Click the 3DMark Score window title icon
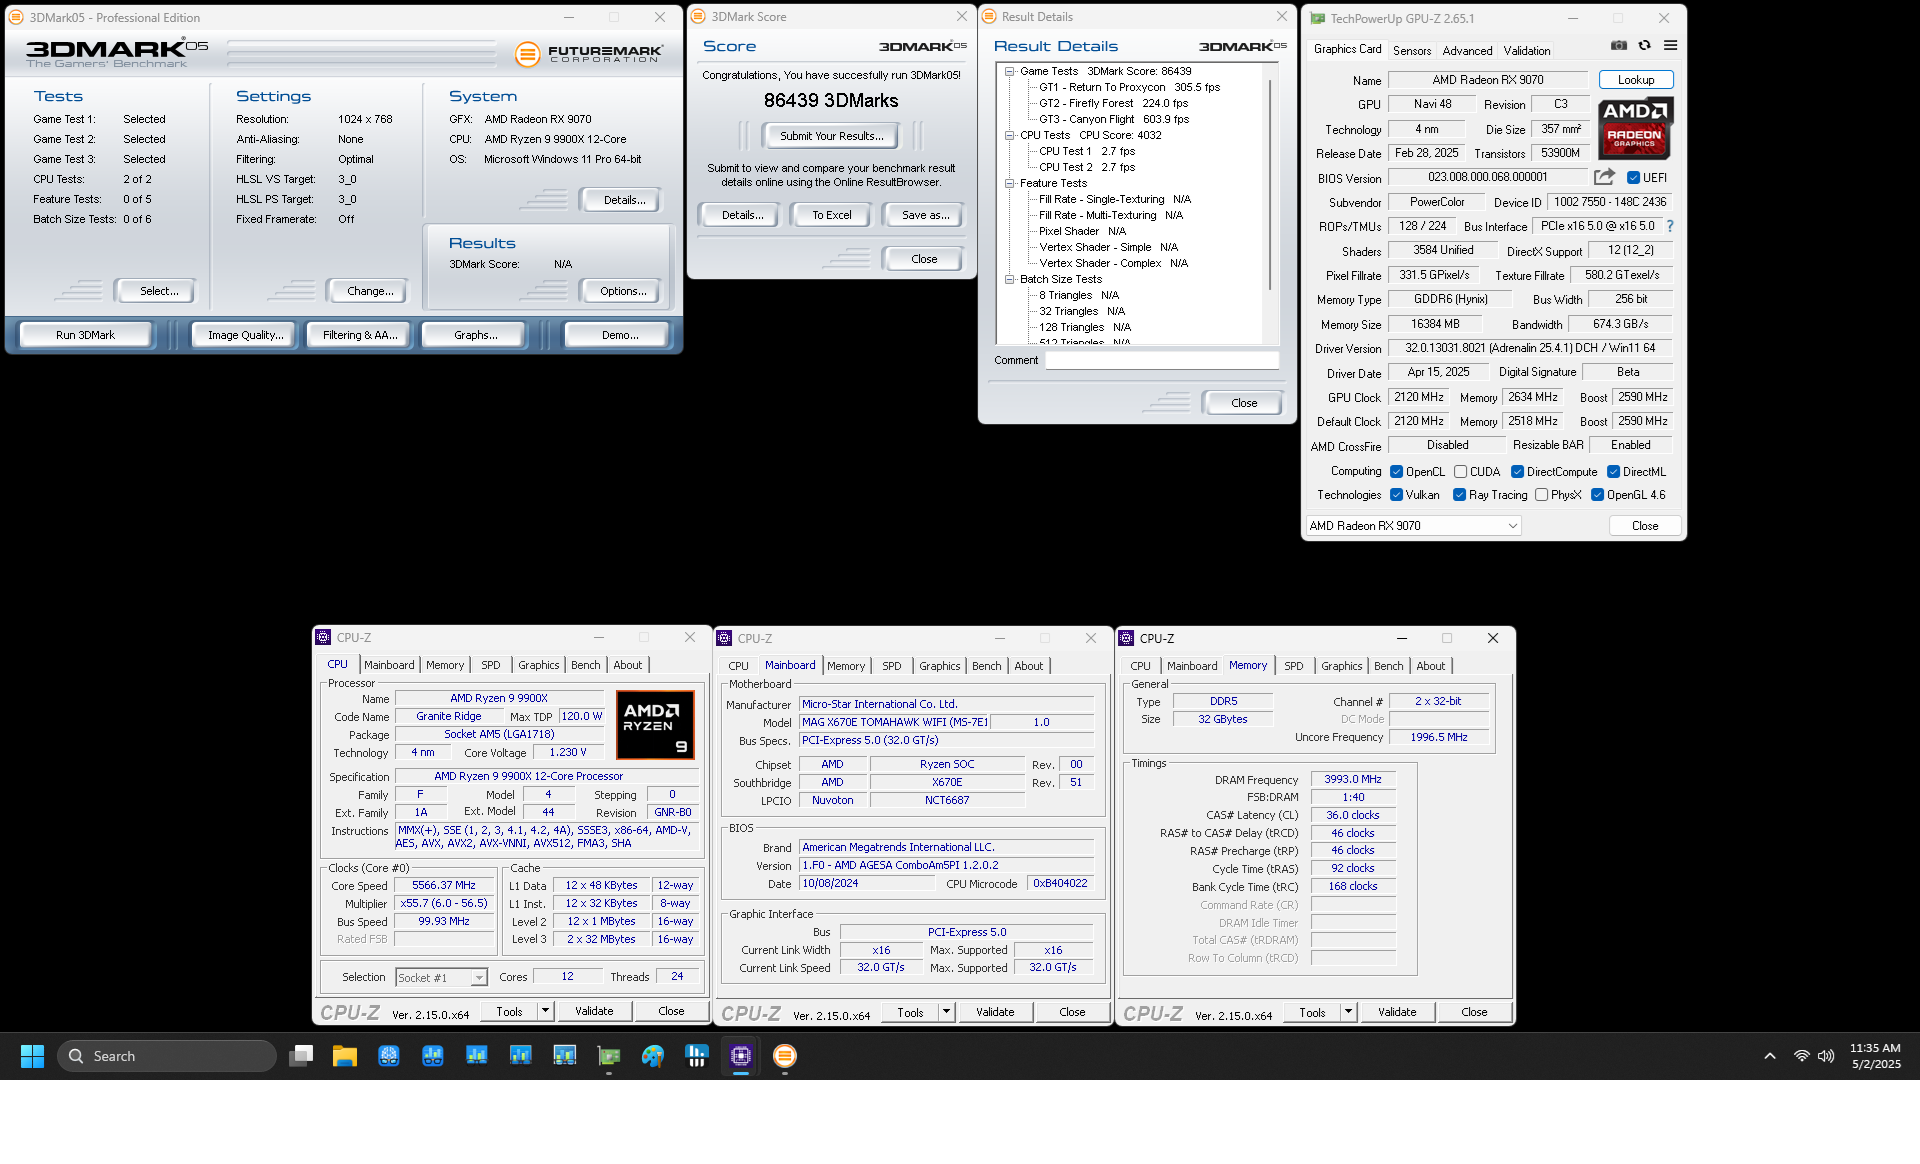Image resolution: width=1920 pixels, height=1164 pixels. [699, 16]
